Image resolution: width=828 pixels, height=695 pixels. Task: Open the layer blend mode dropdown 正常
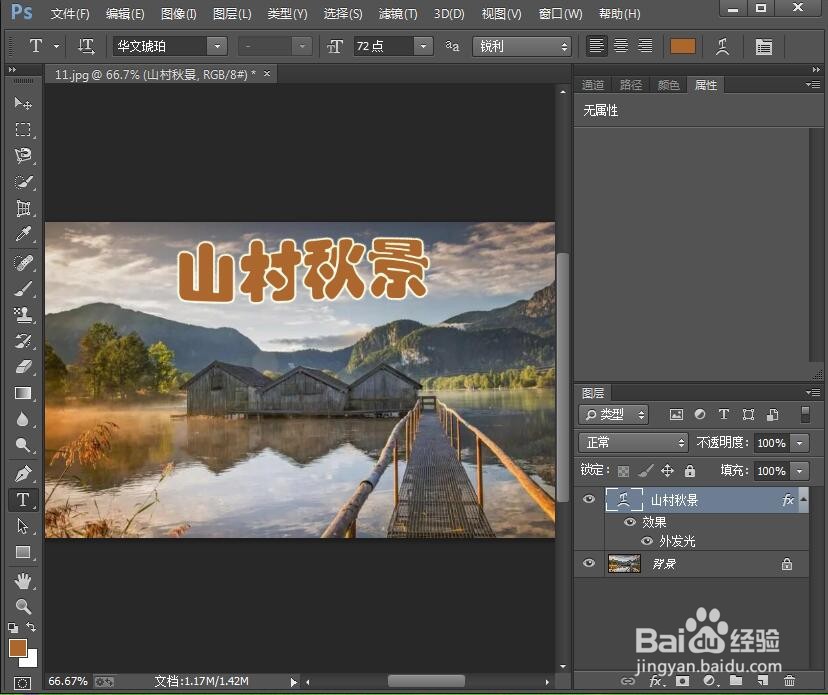click(633, 443)
